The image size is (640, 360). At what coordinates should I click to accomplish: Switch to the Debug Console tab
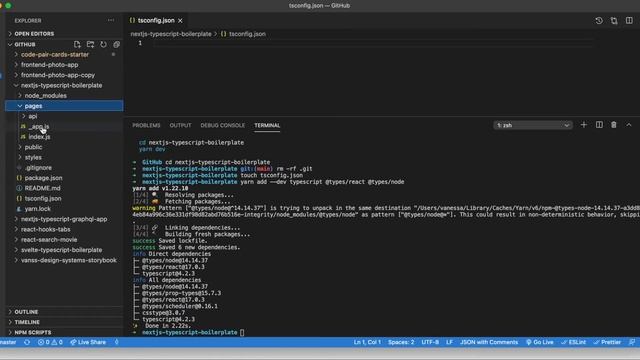tap(222, 125)
